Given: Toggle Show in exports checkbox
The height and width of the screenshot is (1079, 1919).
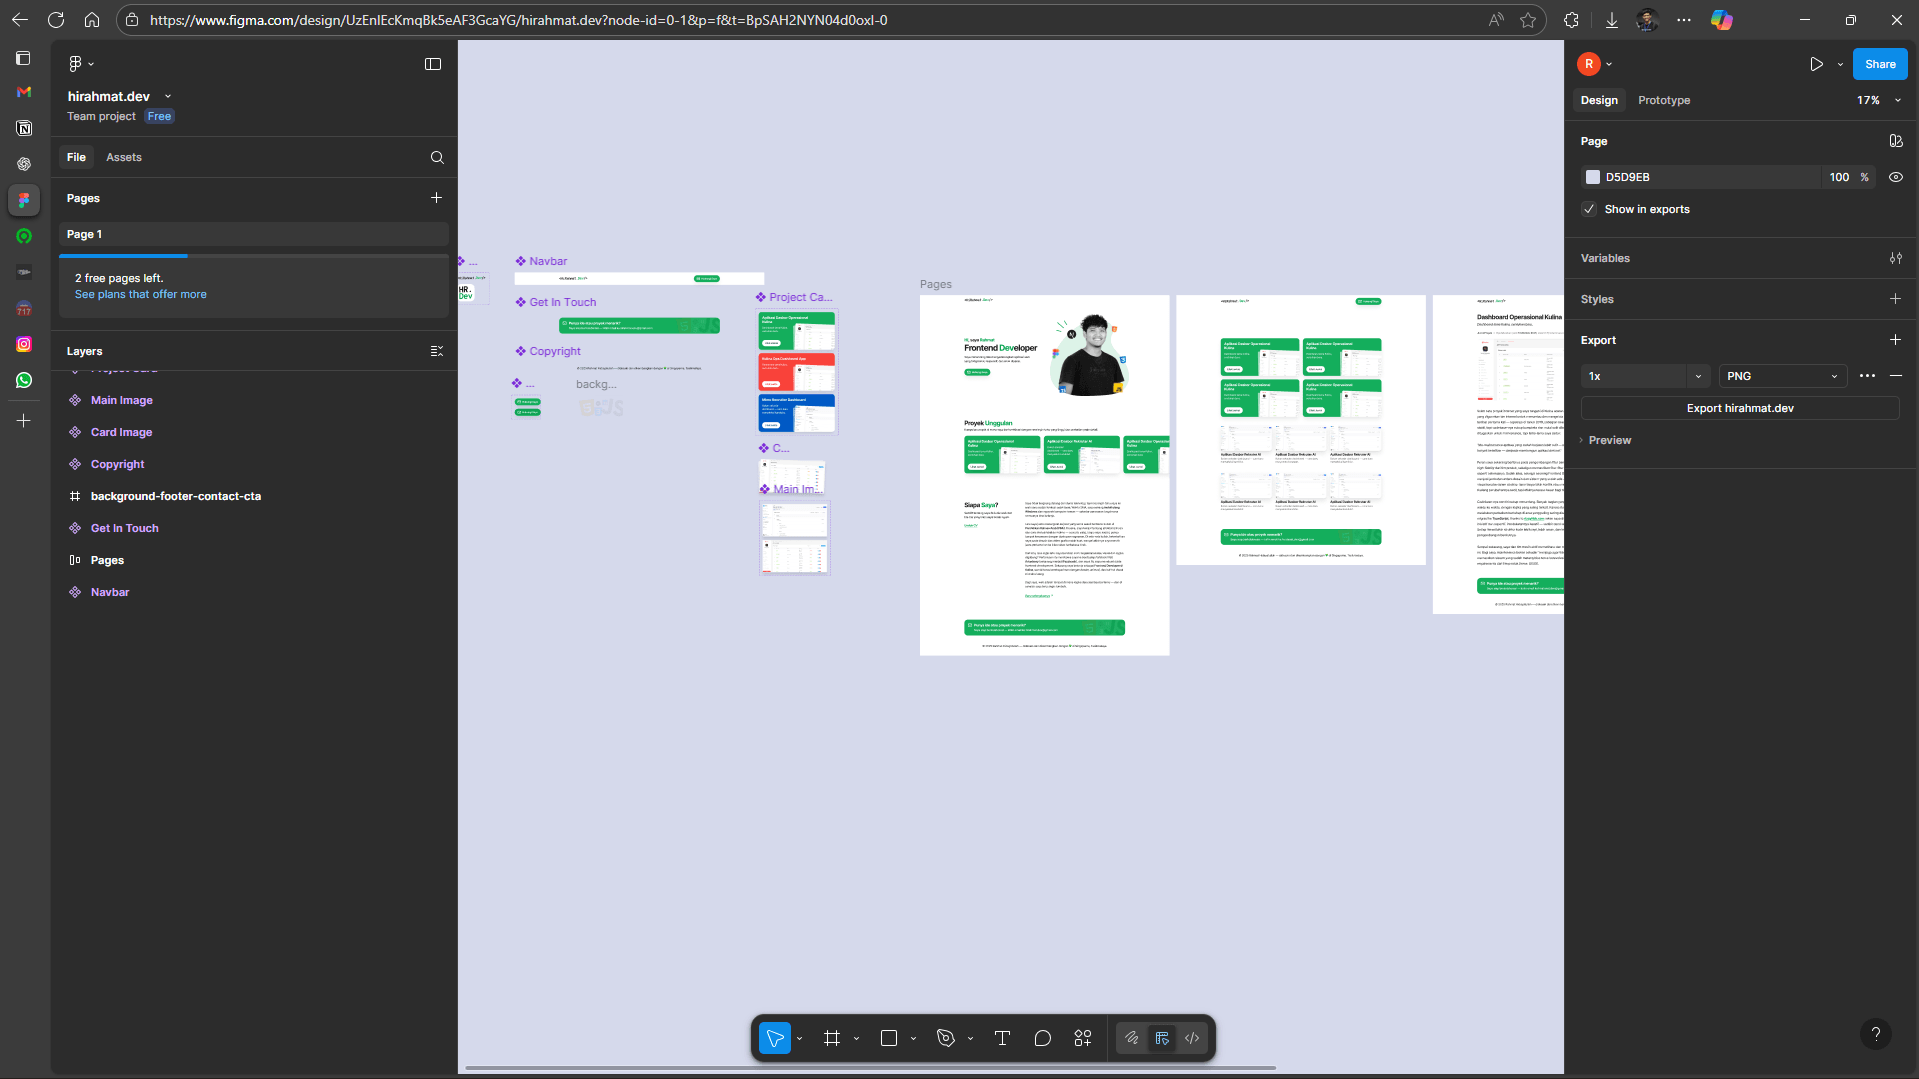Looking at the screenshot, I should [x=1589, y=209].
